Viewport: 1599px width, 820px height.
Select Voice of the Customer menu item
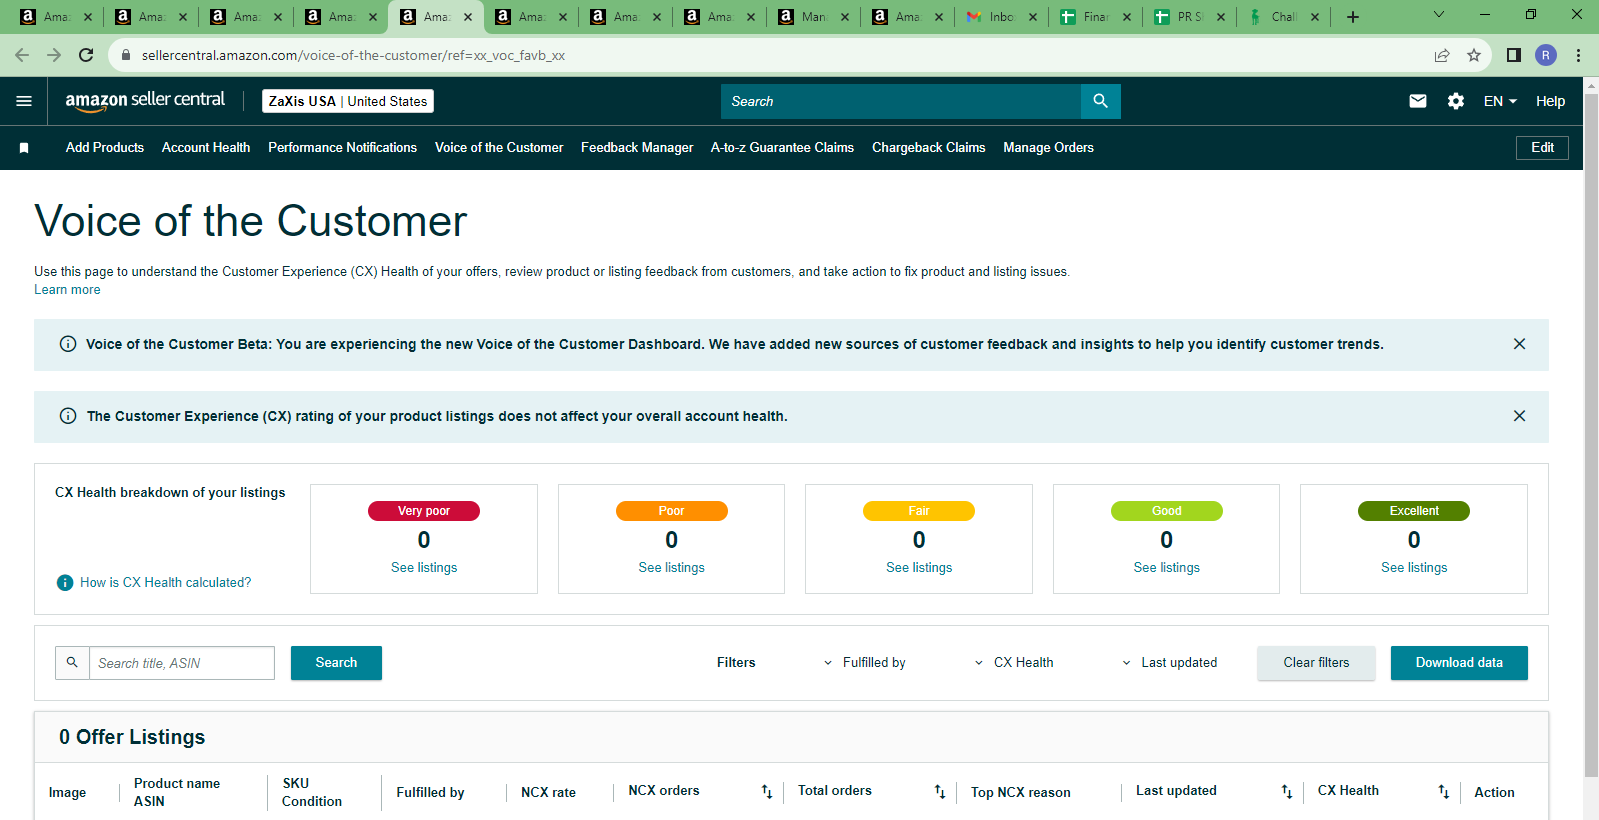tap(499, 148)
